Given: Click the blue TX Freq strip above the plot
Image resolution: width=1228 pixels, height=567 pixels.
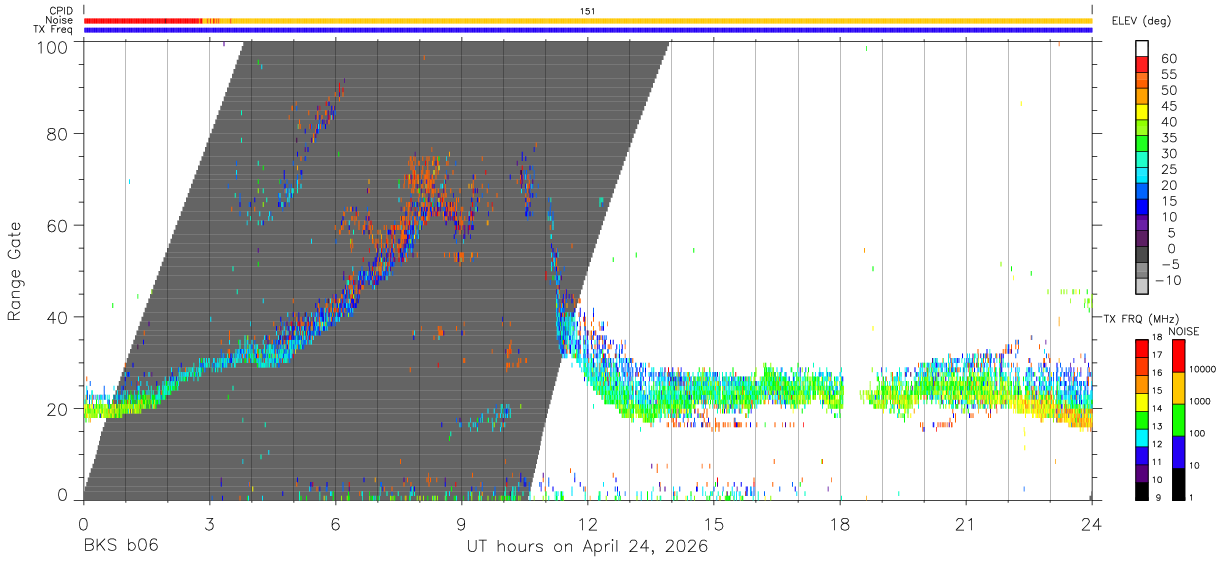Looking at the screenshot, I should (588, 30).
